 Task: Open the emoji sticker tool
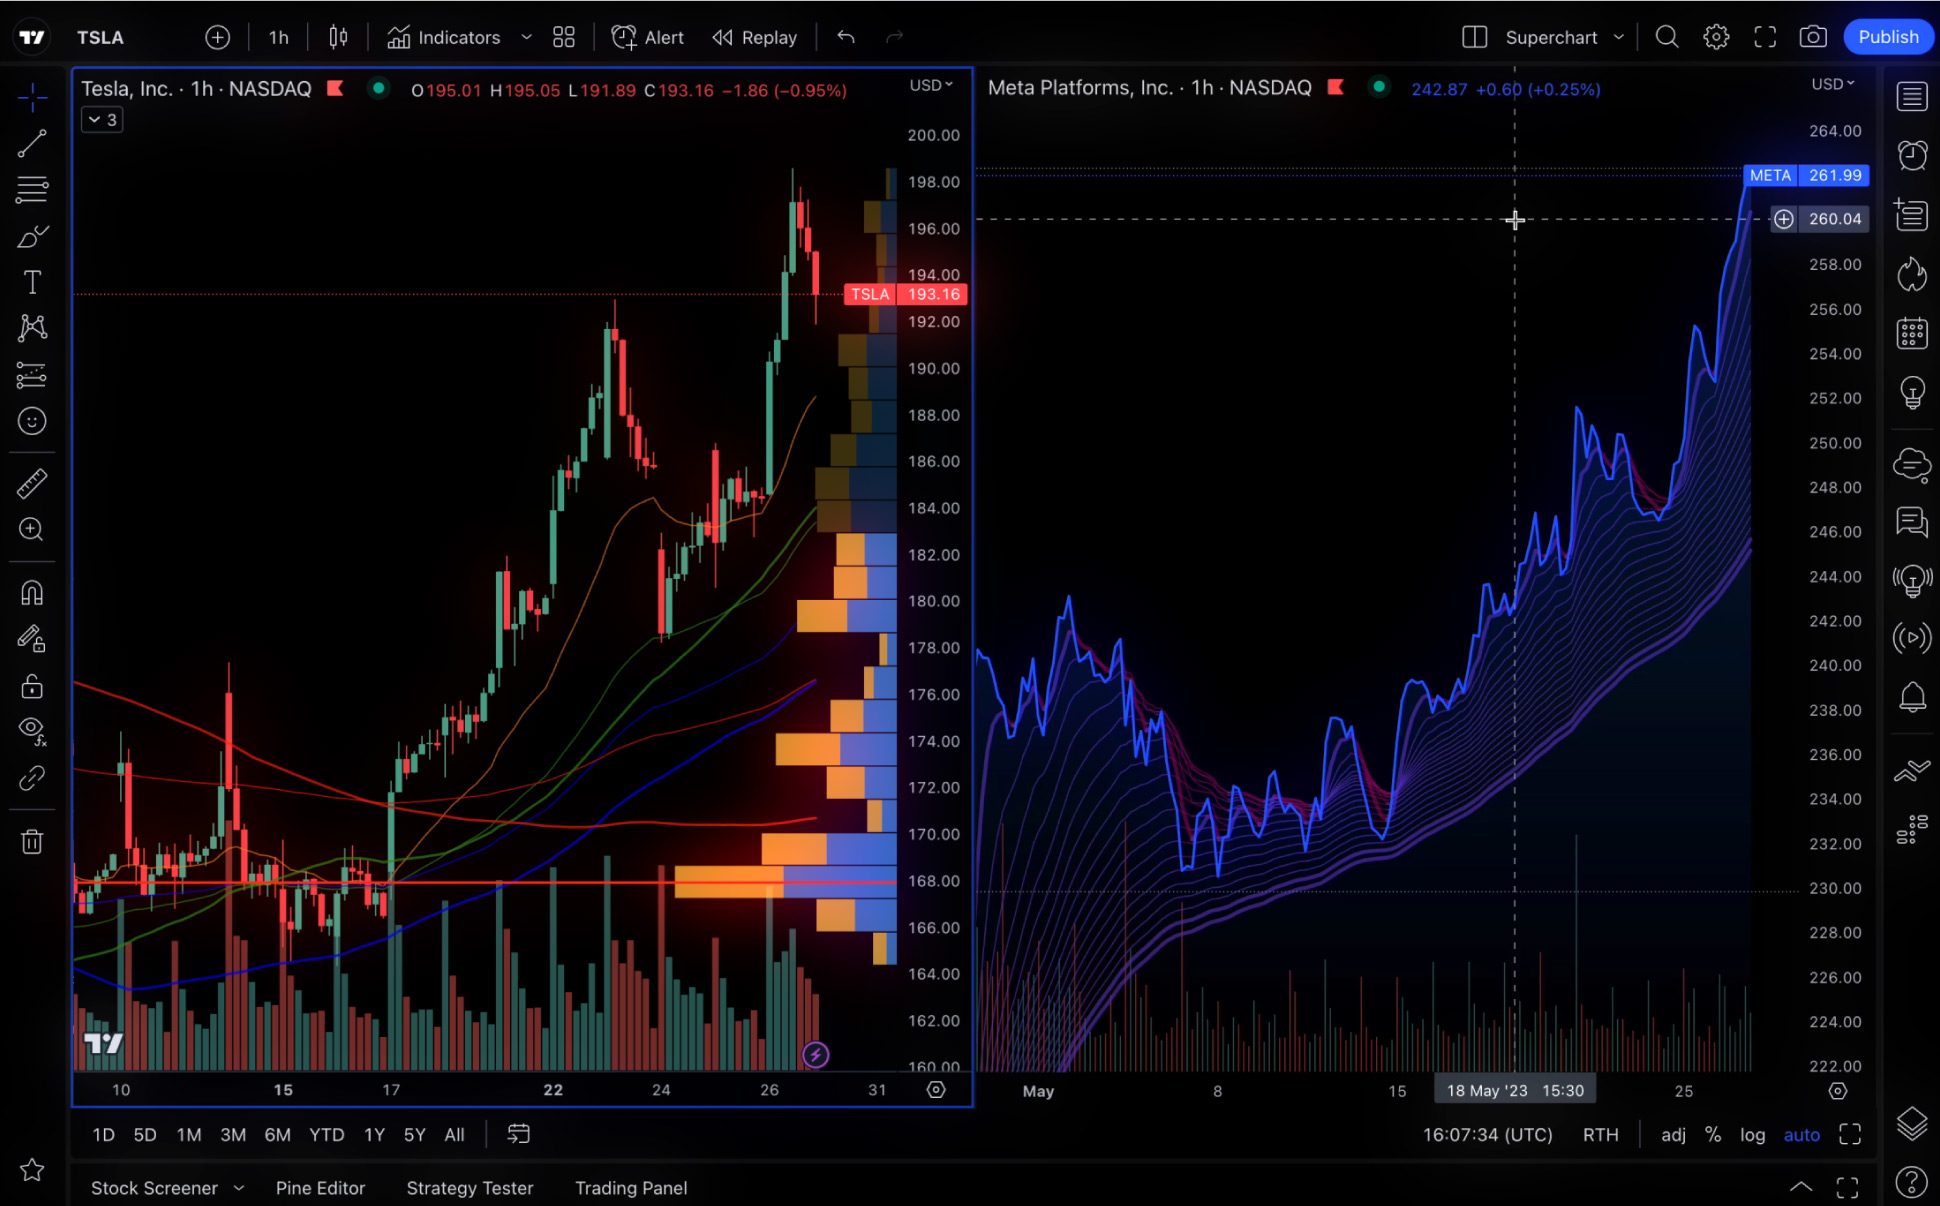tap(33, 421)
